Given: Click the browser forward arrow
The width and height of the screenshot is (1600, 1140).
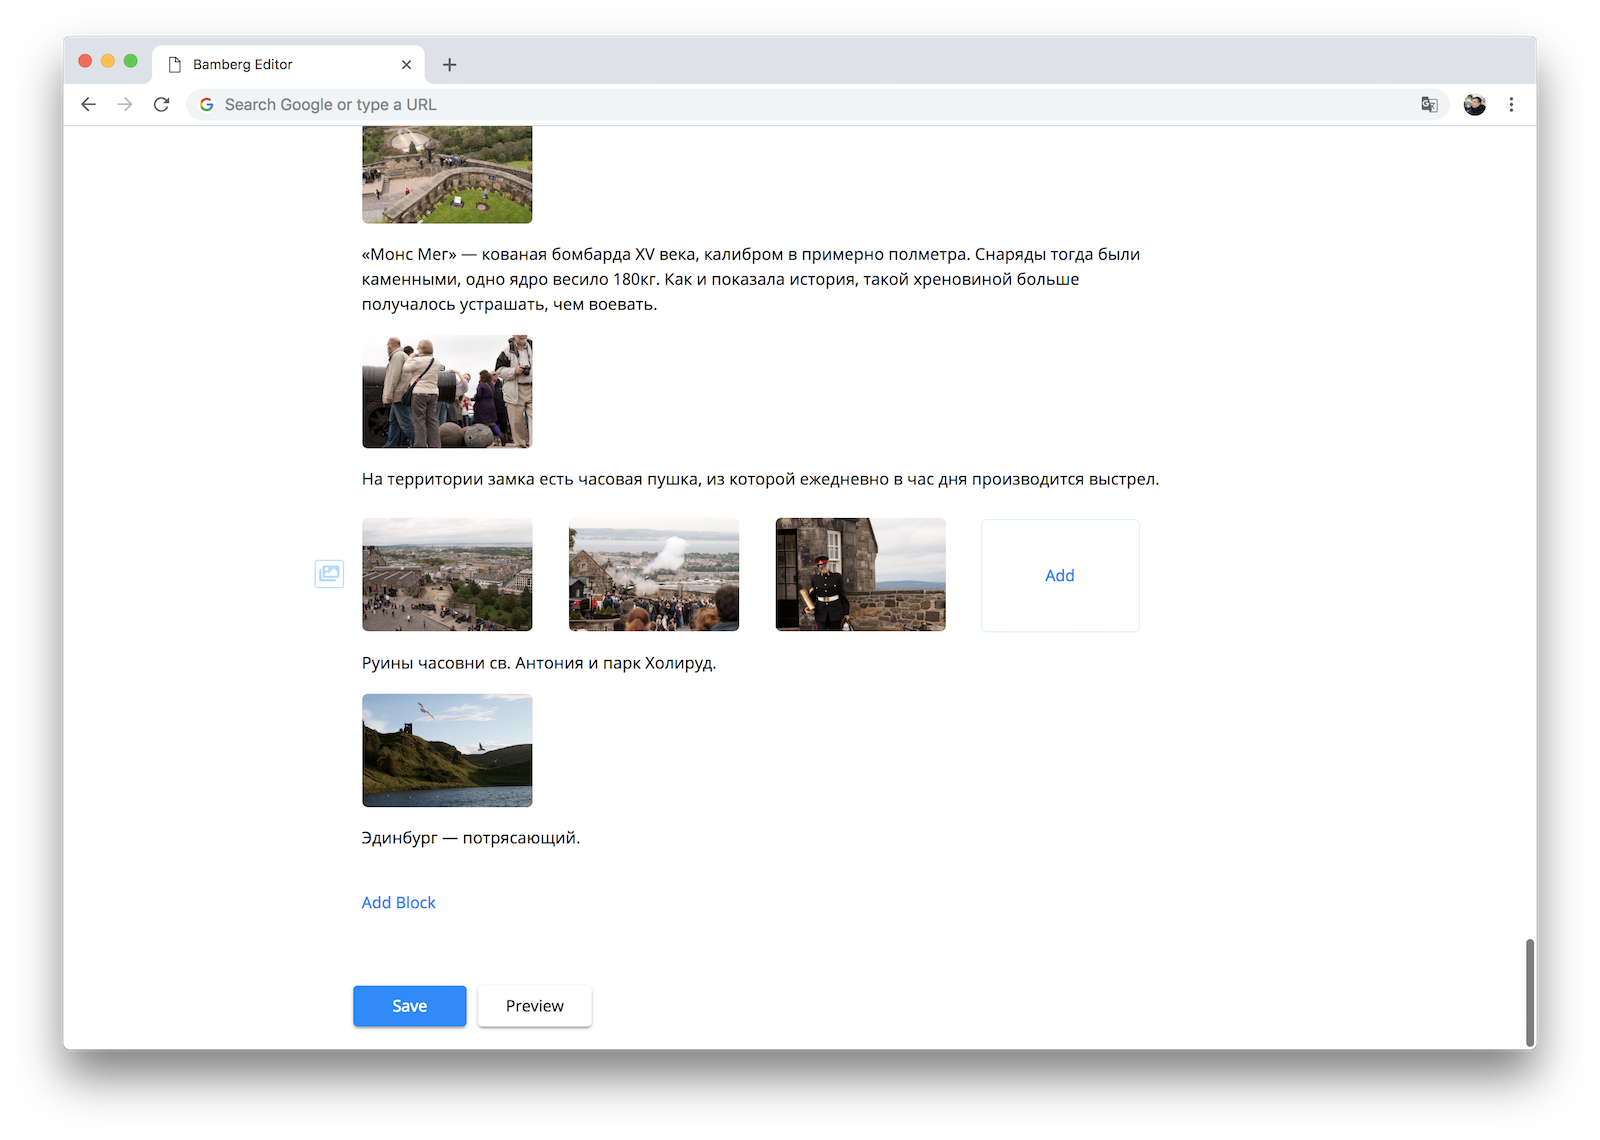Looking at the screenshot, I should (125, 104).
